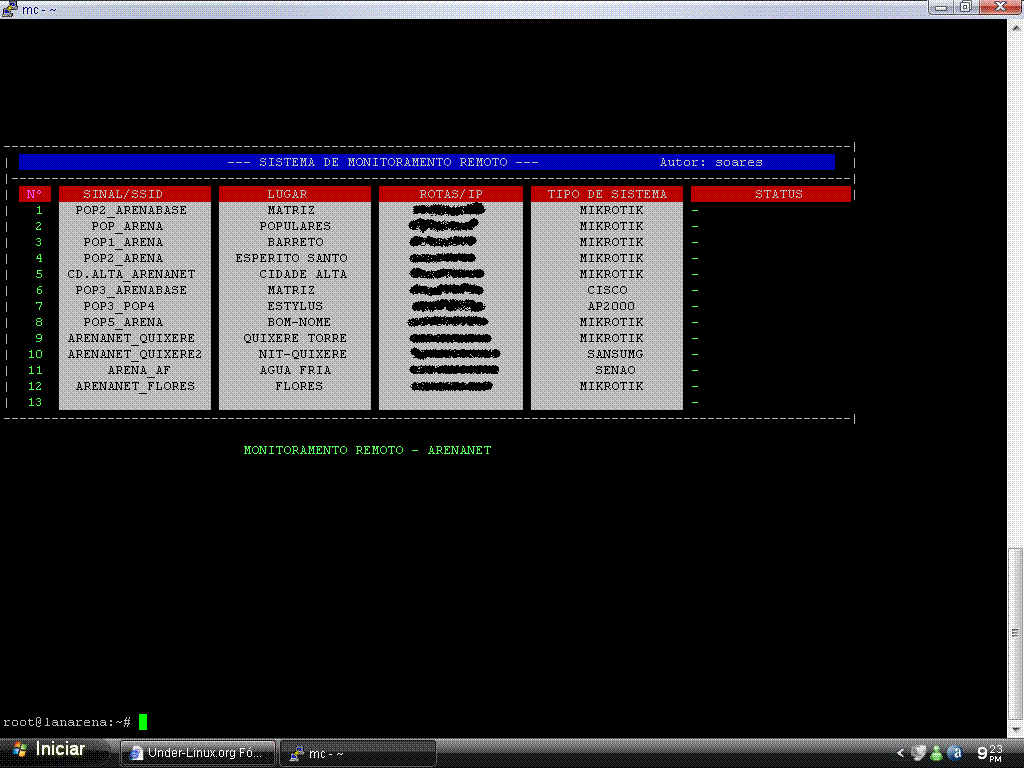Click the 'MONITORAMENTO REMOTO - ARENANET' green caption
The height and width of the screenshot is (768, 1024).
pyautogui.click(x=367, y=450)
